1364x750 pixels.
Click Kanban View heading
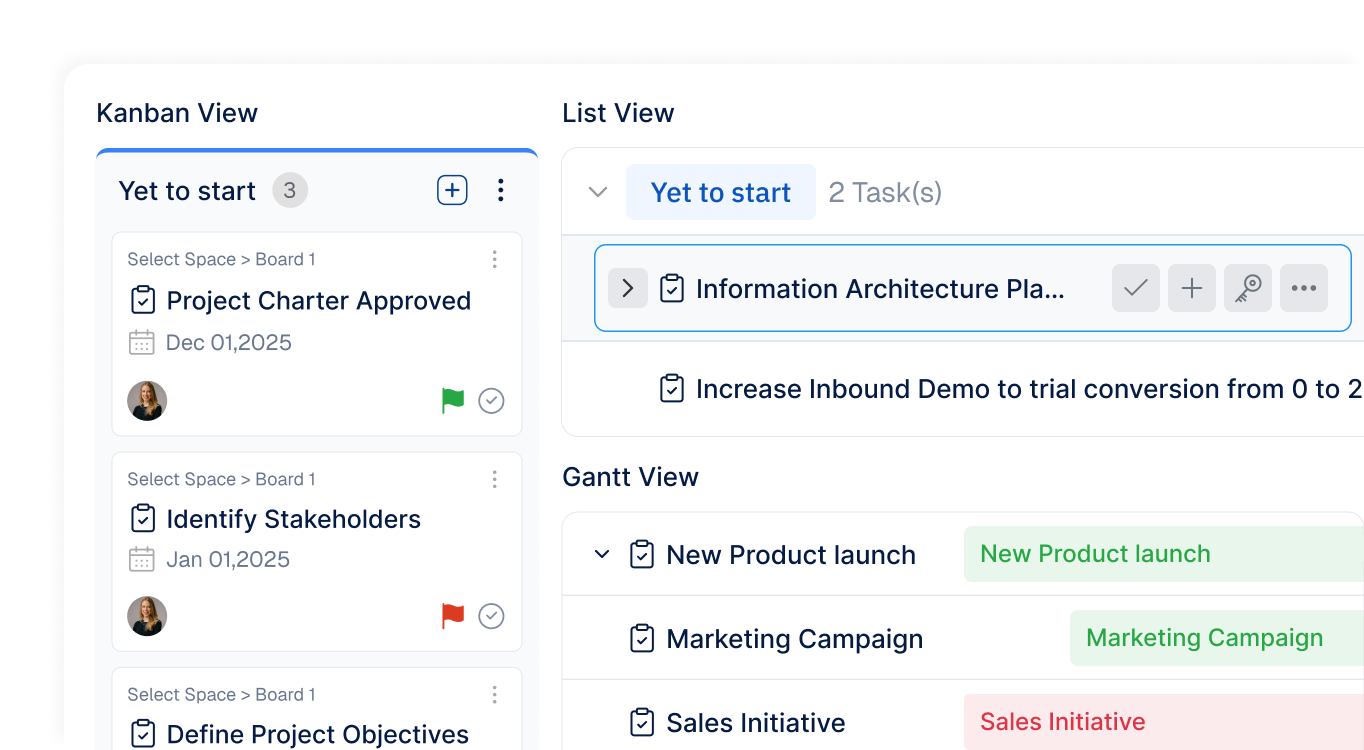(177, 113)
